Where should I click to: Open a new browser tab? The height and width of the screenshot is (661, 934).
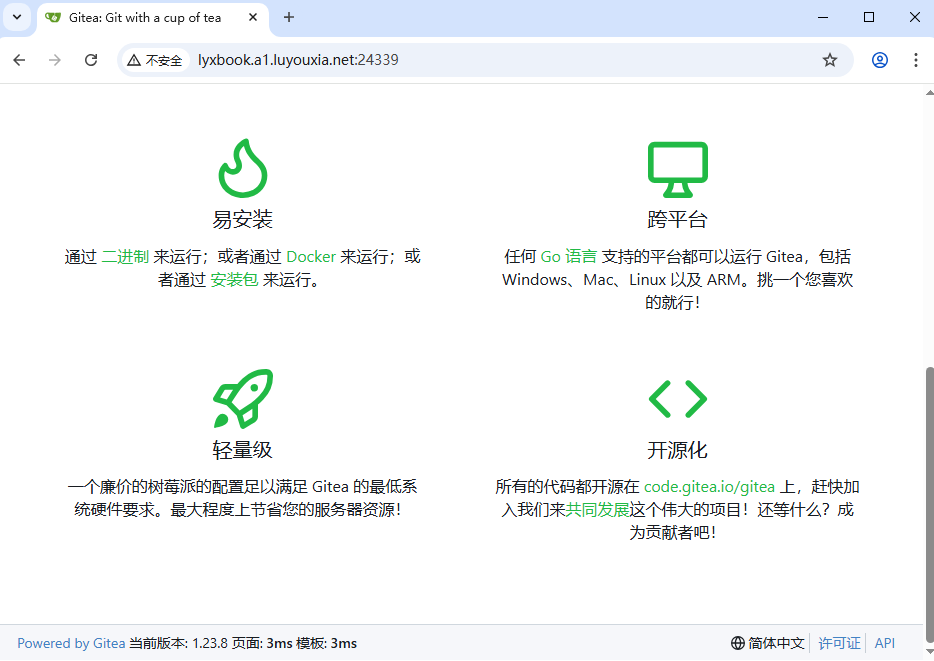point(289,17)
